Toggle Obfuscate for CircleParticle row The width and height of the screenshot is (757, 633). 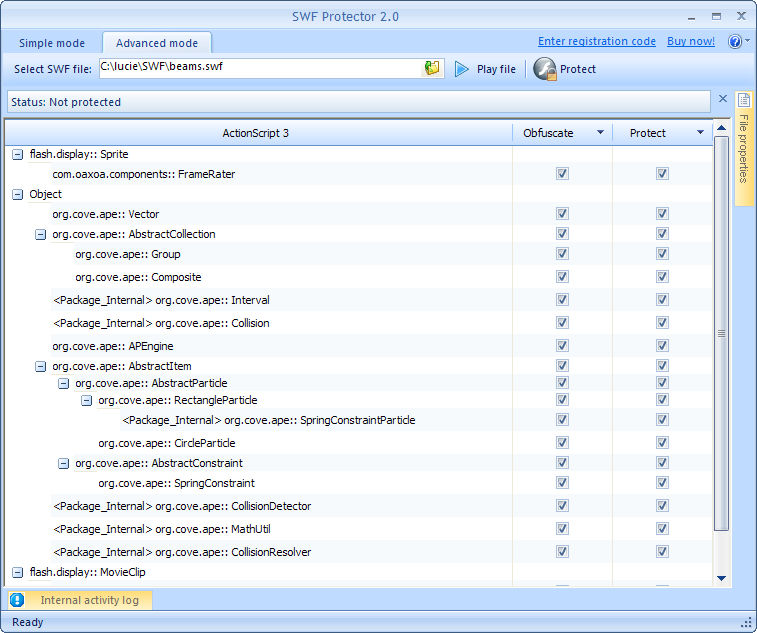click(x=562, y=443)
